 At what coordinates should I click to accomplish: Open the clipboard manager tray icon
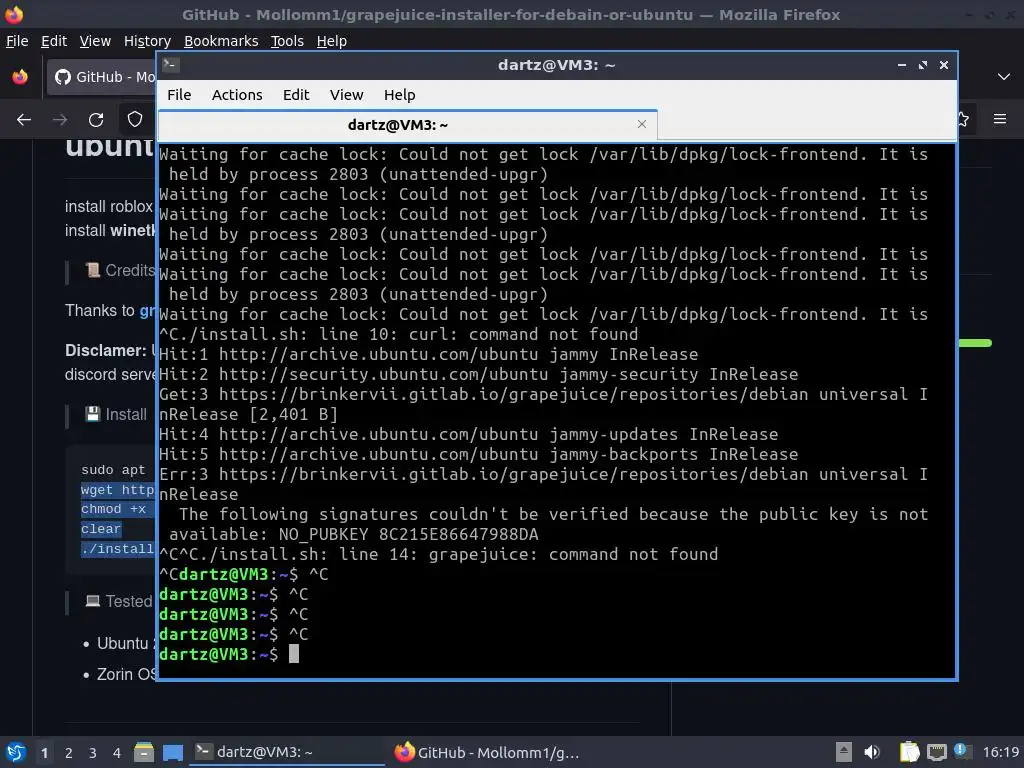click(x=909, y=752)
